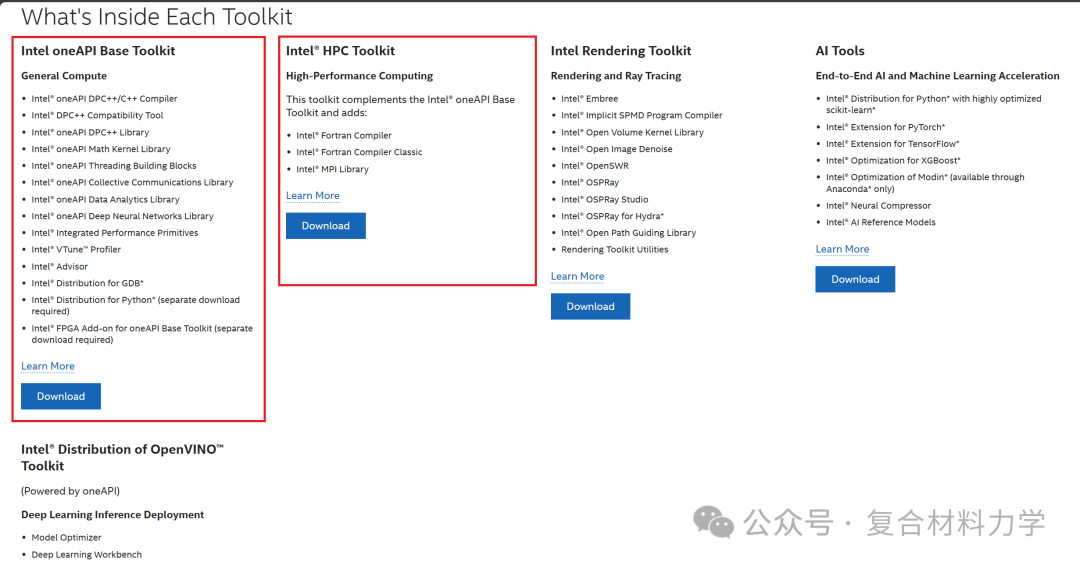The height and width of the screenshot is (566, 1080).
Task: Click 'Intel Optimization of Modin' item
Action: click(x=925, y=183)
